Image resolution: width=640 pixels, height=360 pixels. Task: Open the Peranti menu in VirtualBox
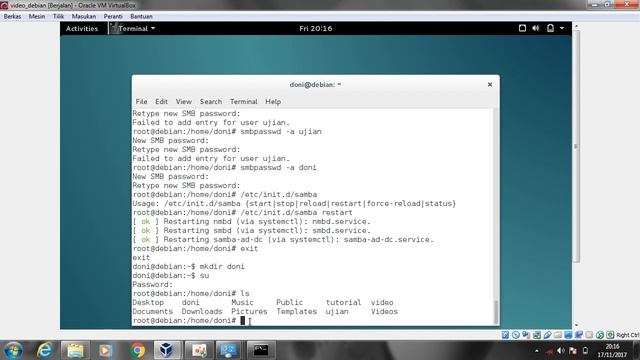(113, 16)
